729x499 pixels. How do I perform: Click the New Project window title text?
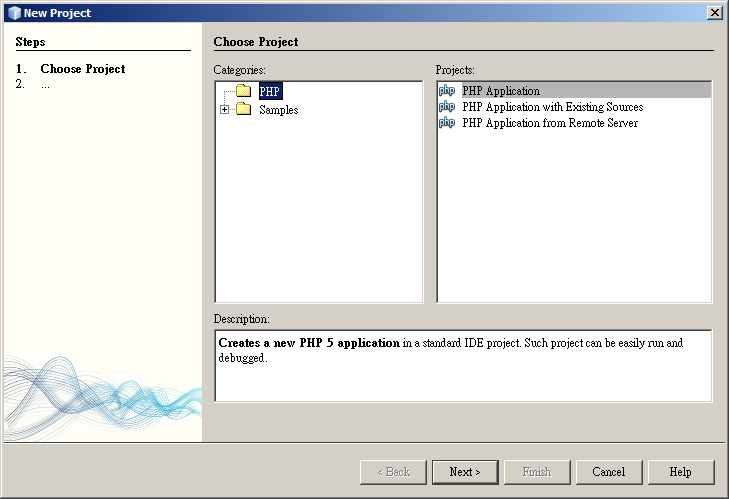pos(57,13)
